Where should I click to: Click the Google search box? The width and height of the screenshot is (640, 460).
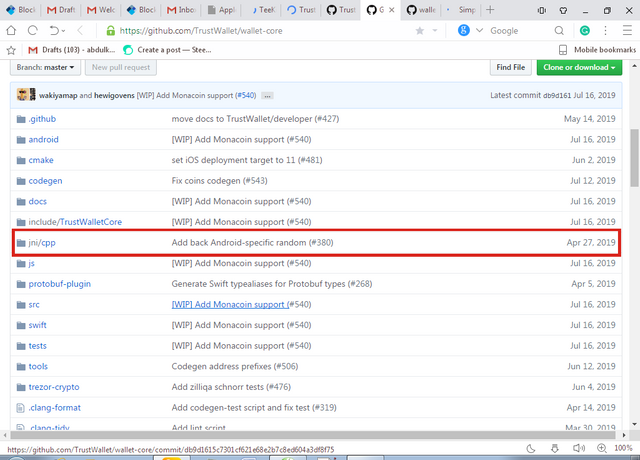(518, 31)
